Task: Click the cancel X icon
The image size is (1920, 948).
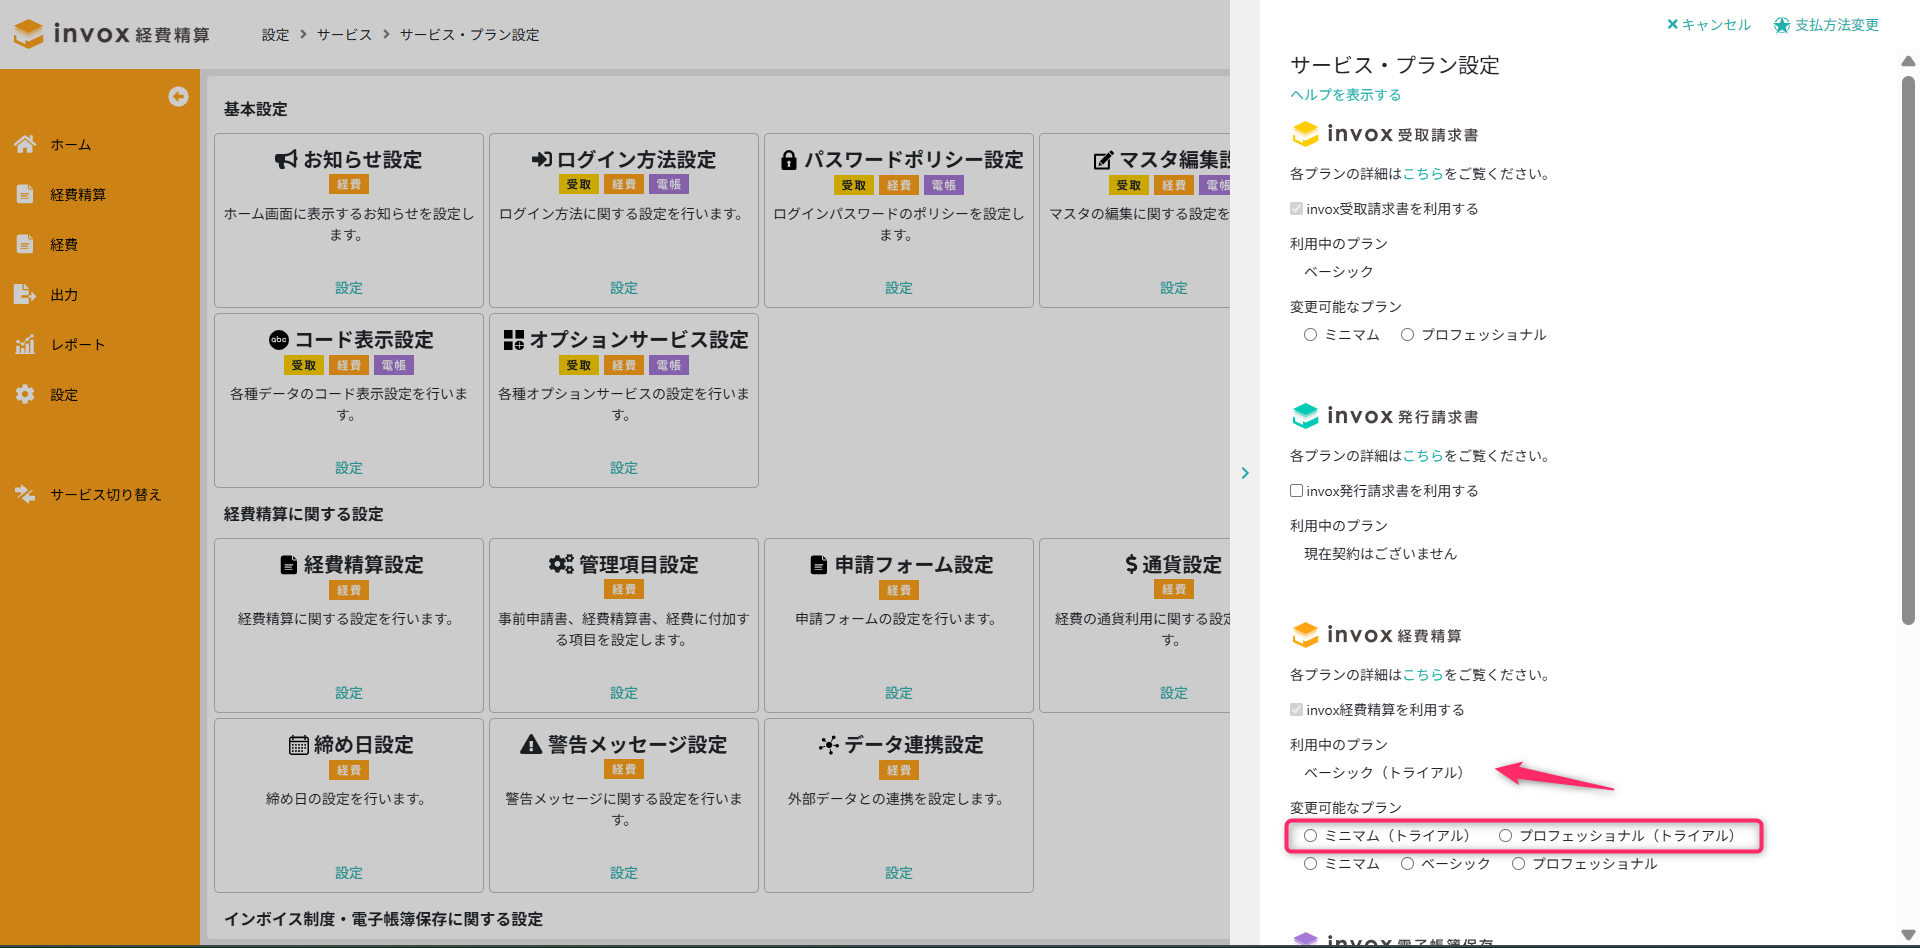Action: (1672, 25)
